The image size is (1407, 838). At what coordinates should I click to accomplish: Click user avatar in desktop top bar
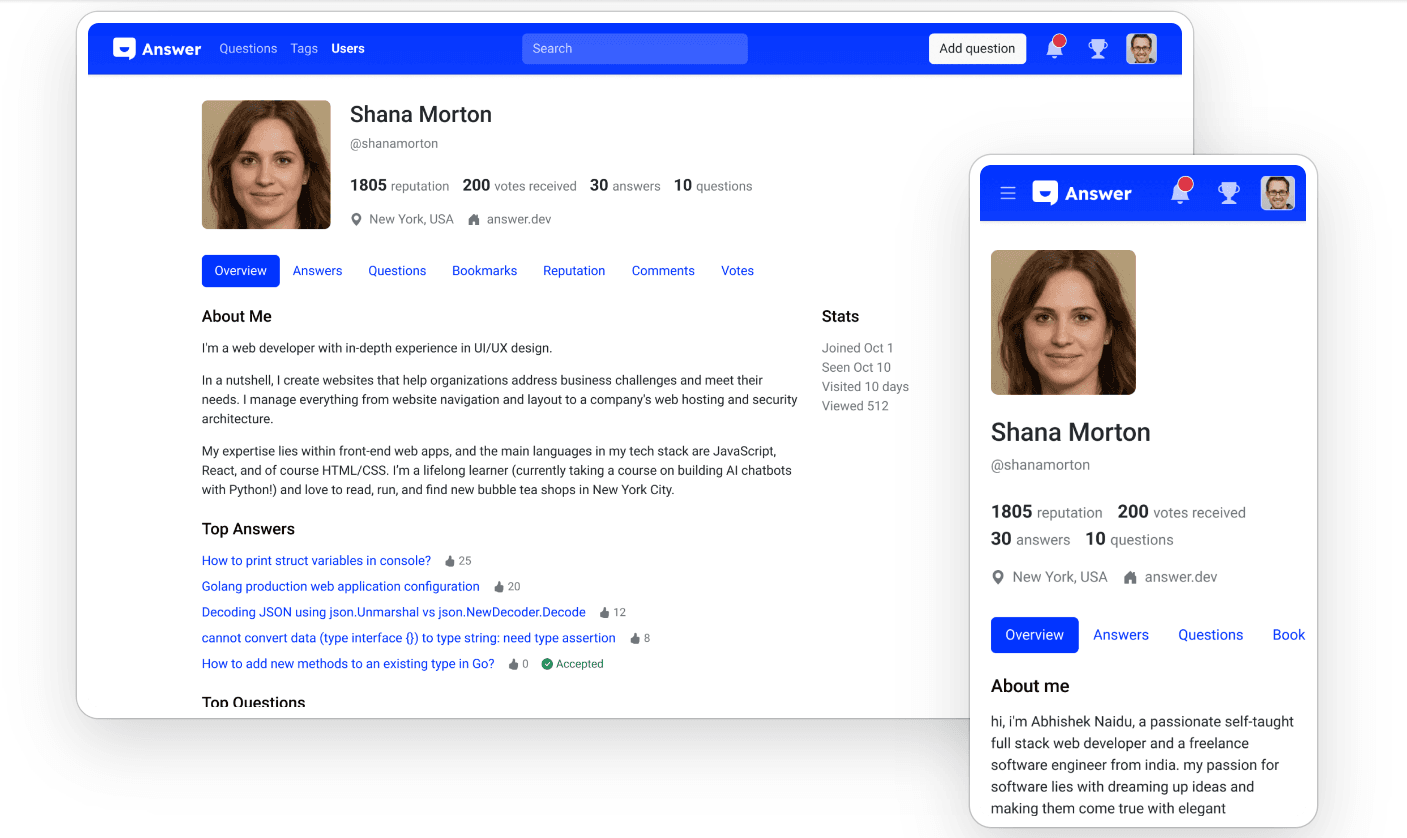click(1141, 49)
